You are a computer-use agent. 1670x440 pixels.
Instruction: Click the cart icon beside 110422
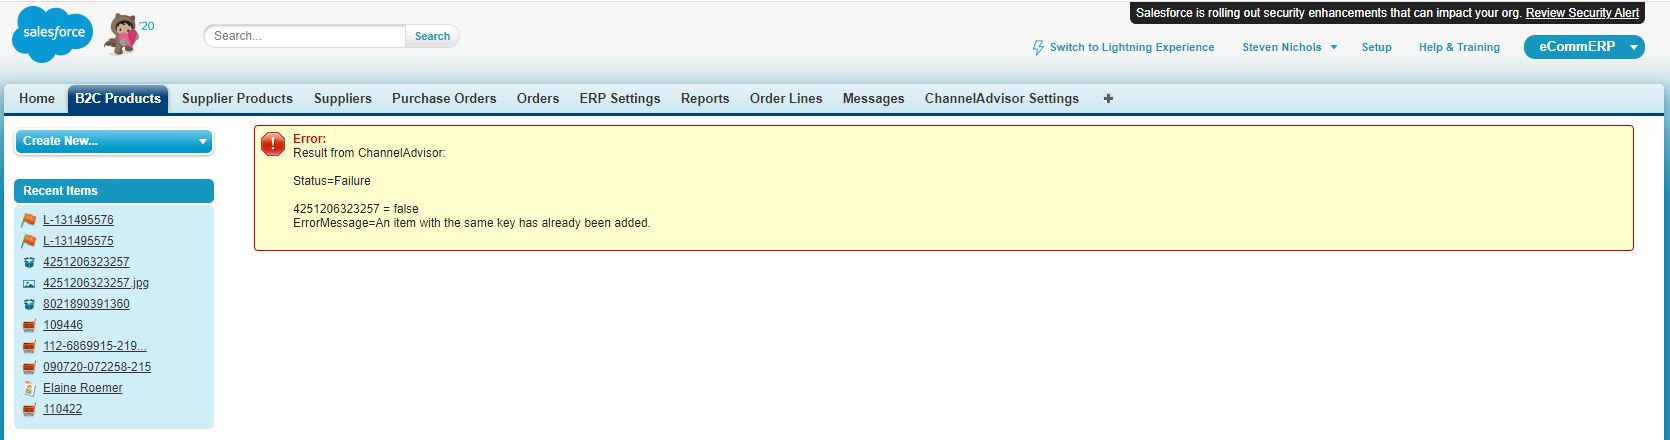click(x=29, y=409)
